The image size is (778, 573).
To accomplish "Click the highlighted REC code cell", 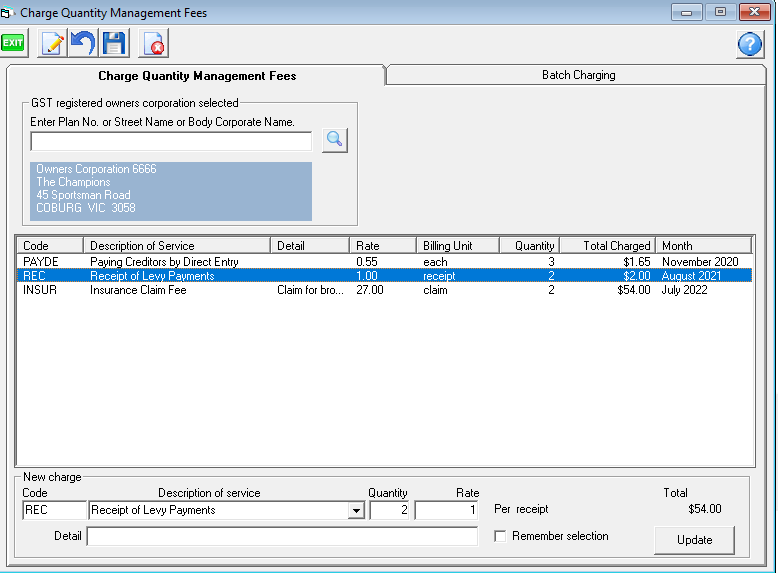I will pos(34,276).
